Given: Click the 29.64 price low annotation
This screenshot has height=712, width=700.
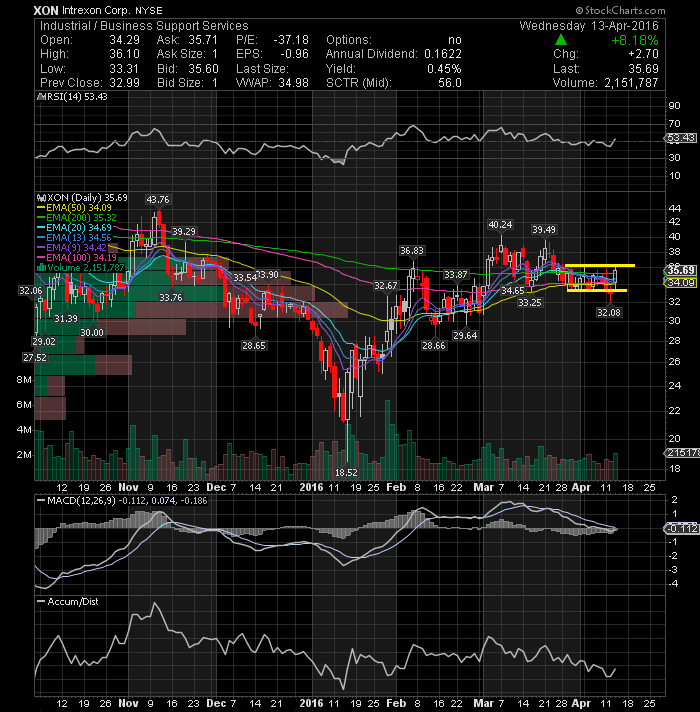Looking at the screenshot, I should (465, 336).
